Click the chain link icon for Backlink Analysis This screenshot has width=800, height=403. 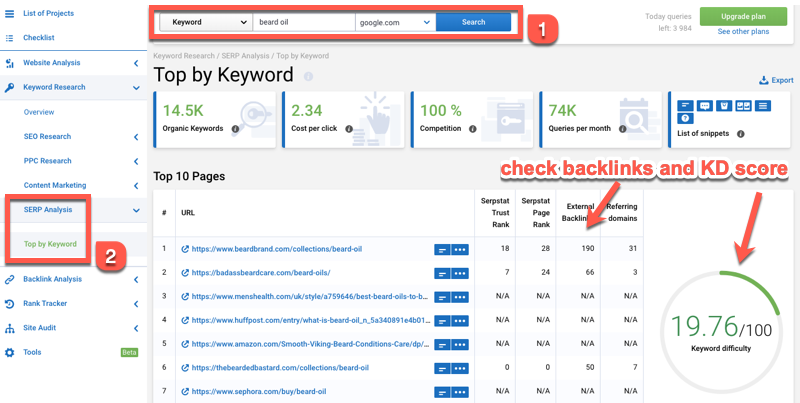pyautogui.click(x=9, y=280)
